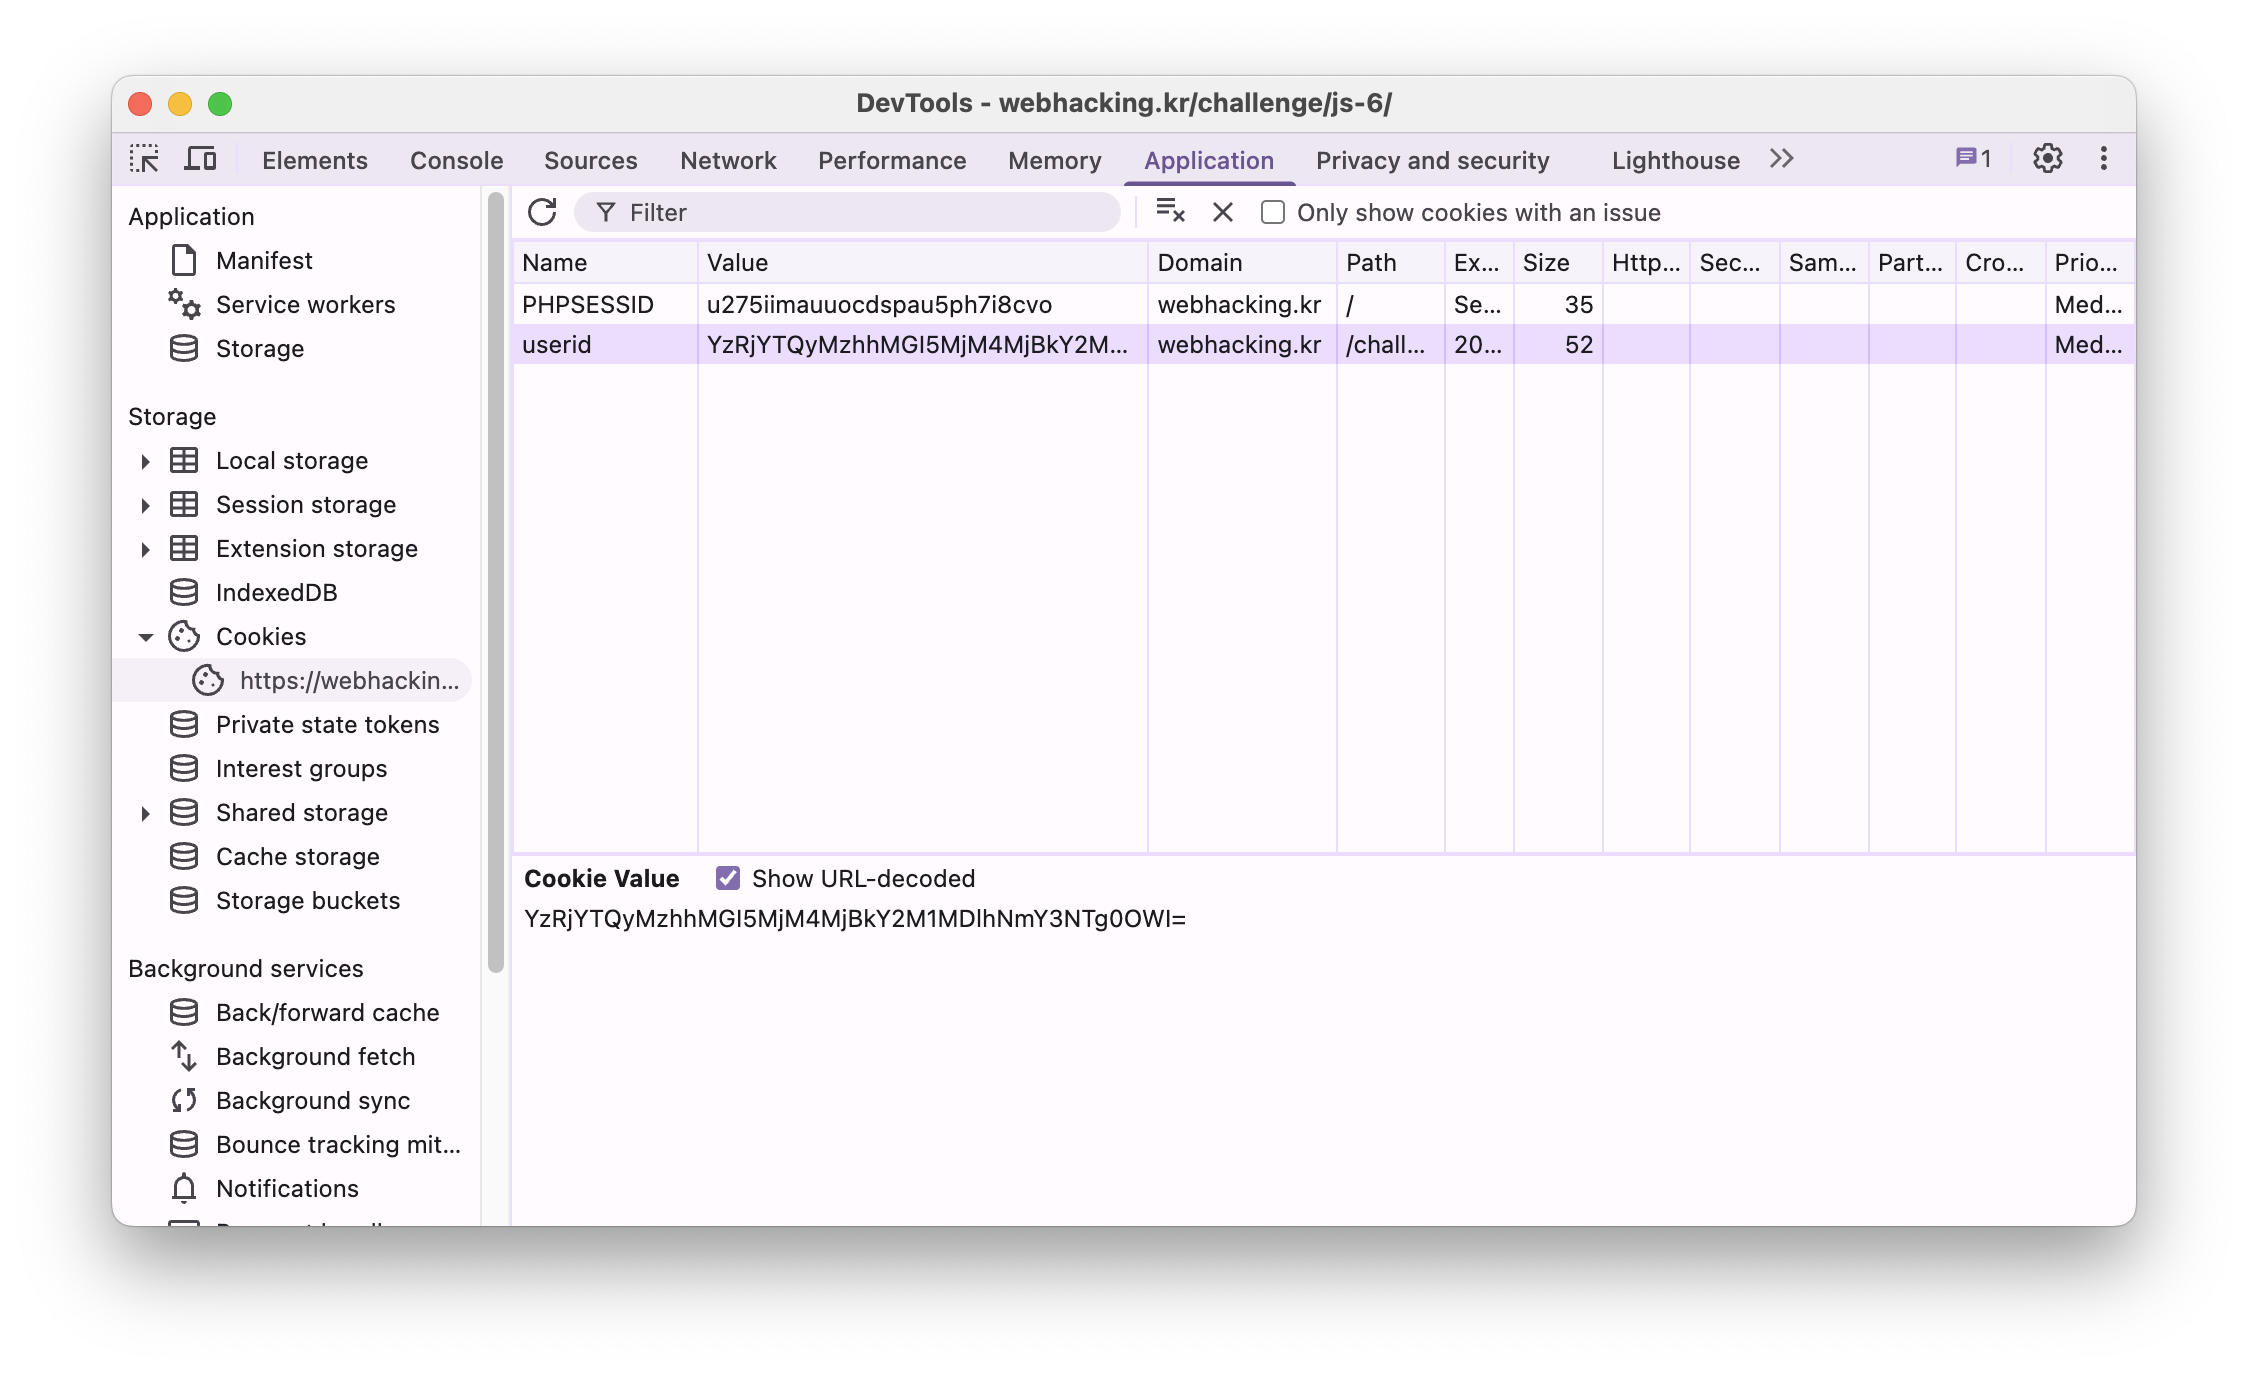Uncheck Show URL-decoded checkbox

[x=728, y=878]
